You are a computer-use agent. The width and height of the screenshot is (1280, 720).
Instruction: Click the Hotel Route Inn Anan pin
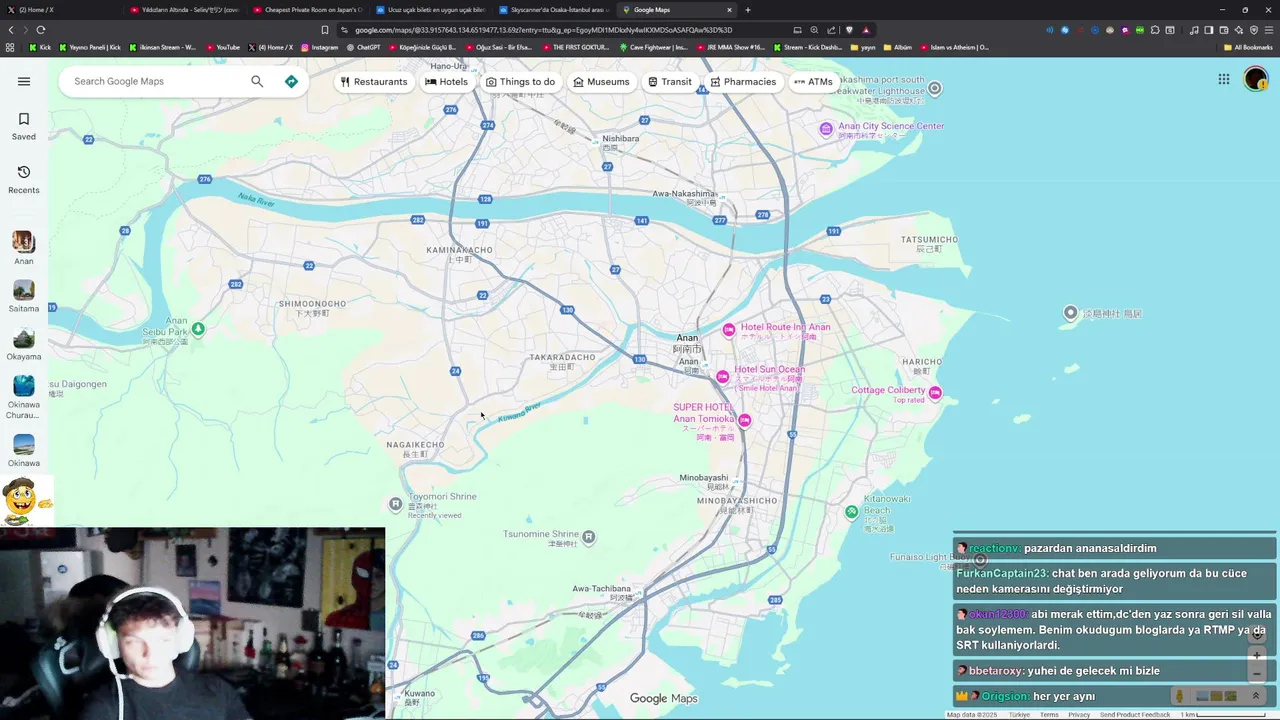(x=729, y=329)
